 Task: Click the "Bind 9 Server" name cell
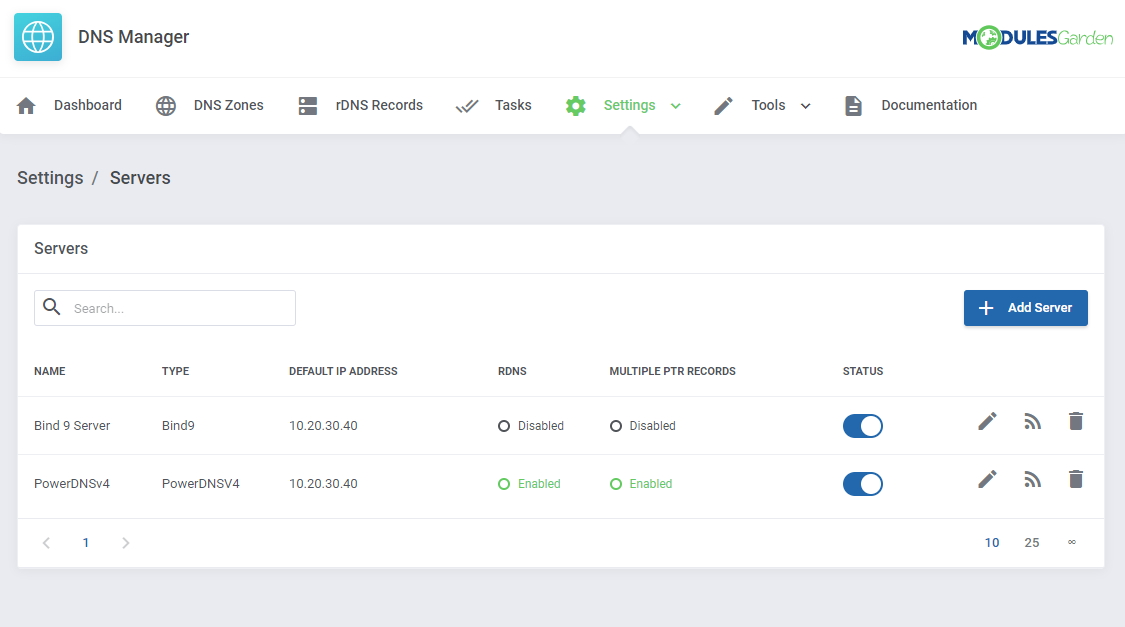pos(72,425)
